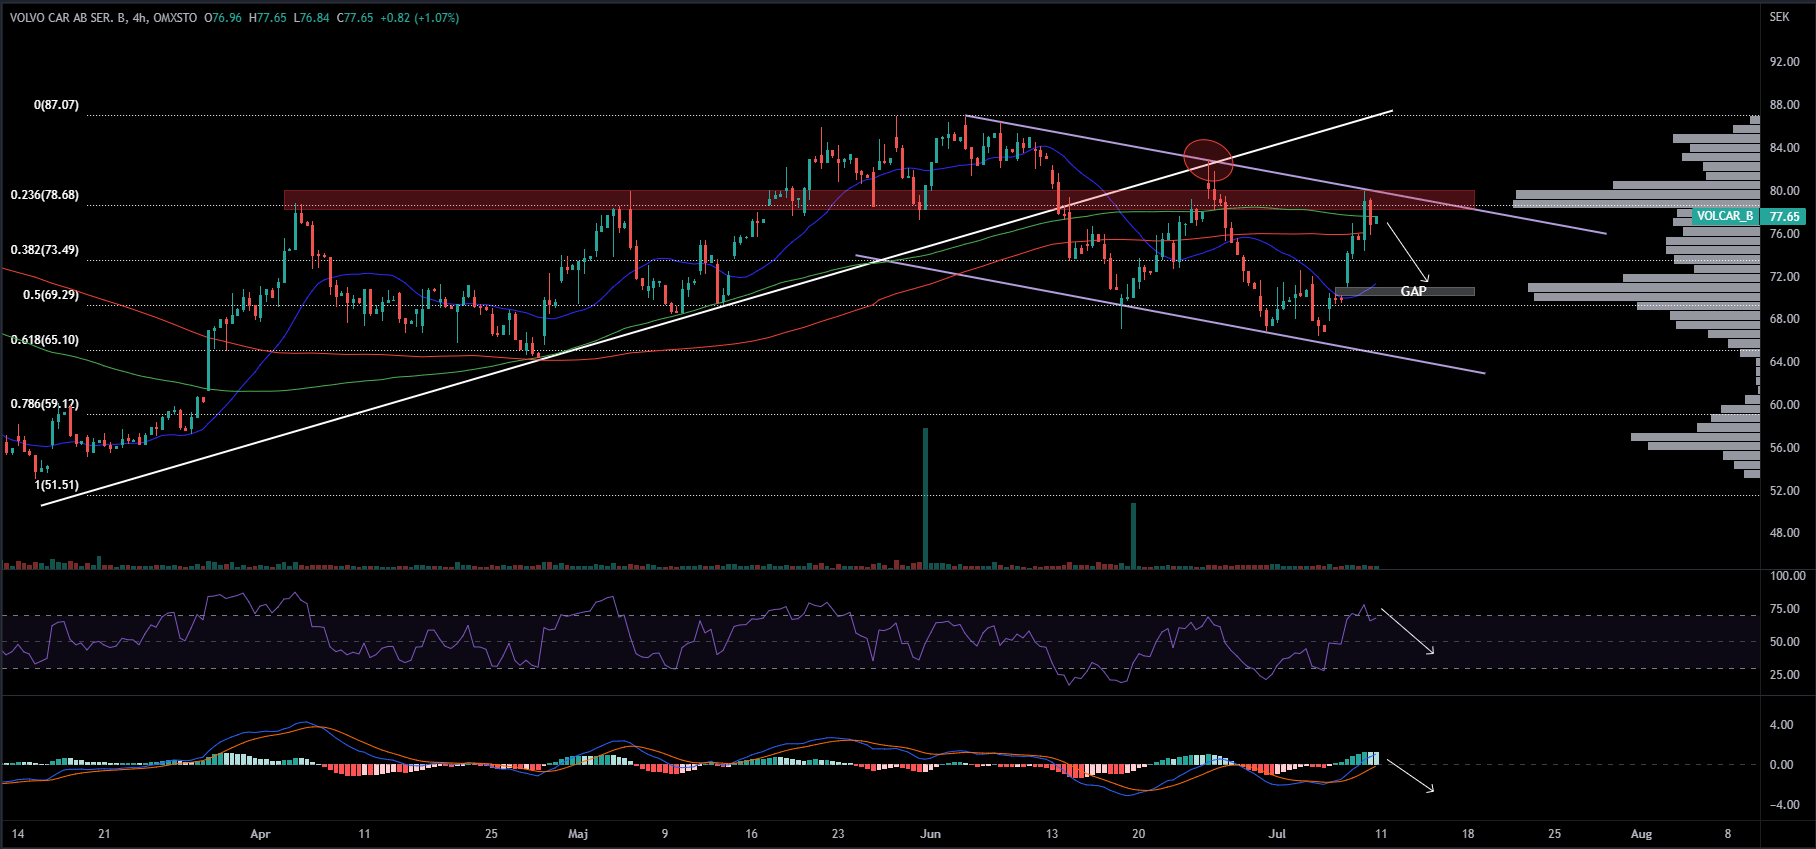Click the VOLVO CAR AB SER. B symbol title
The image size is (1816, 849).
[68, 18]
